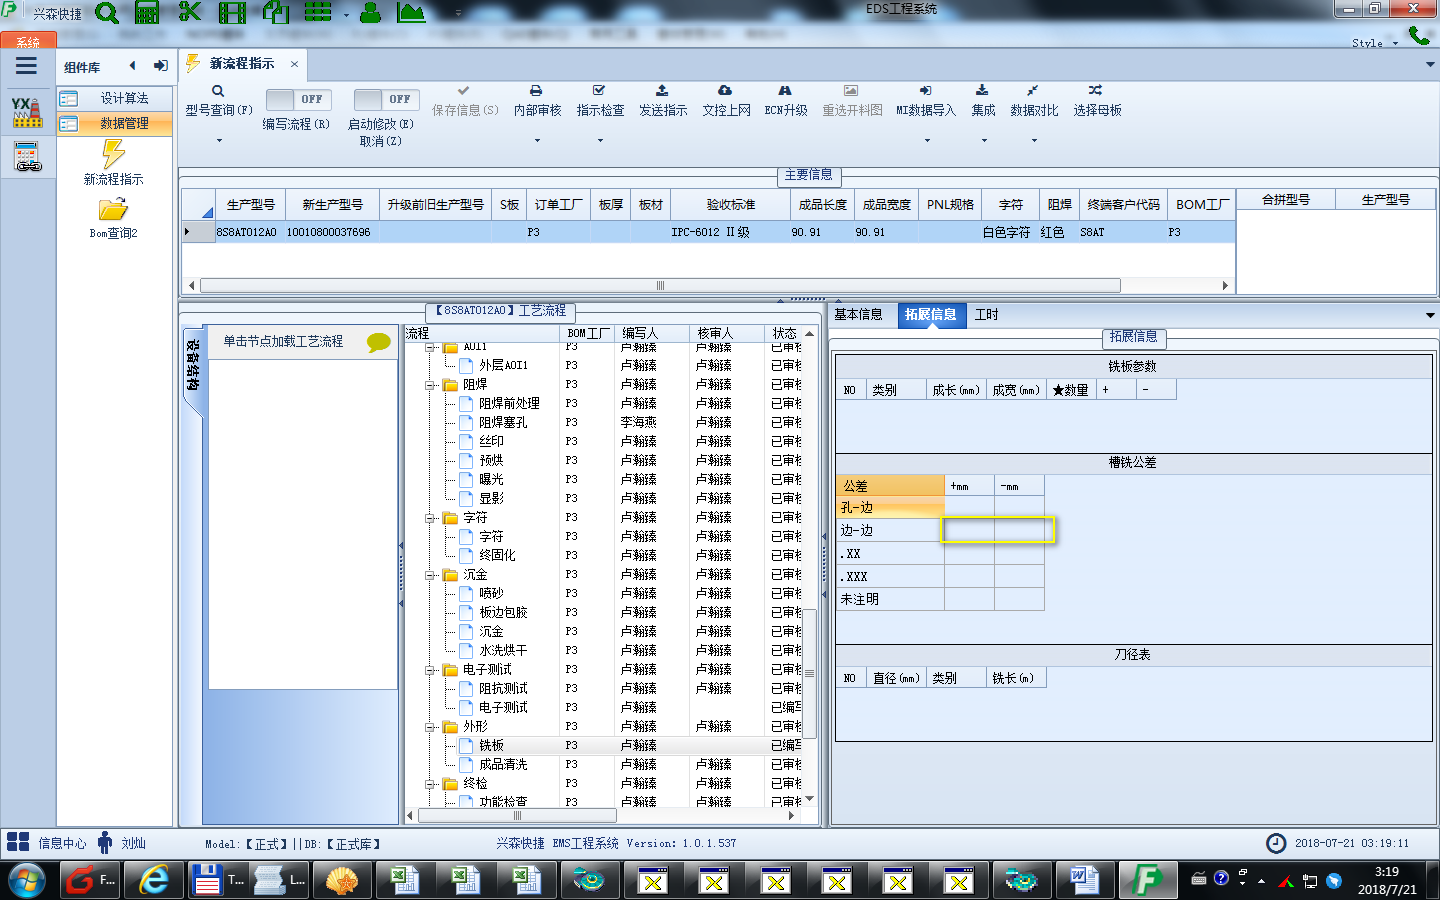
Task: Toggle the 编写流程(R) OFF switch
Action: [298, 99]
